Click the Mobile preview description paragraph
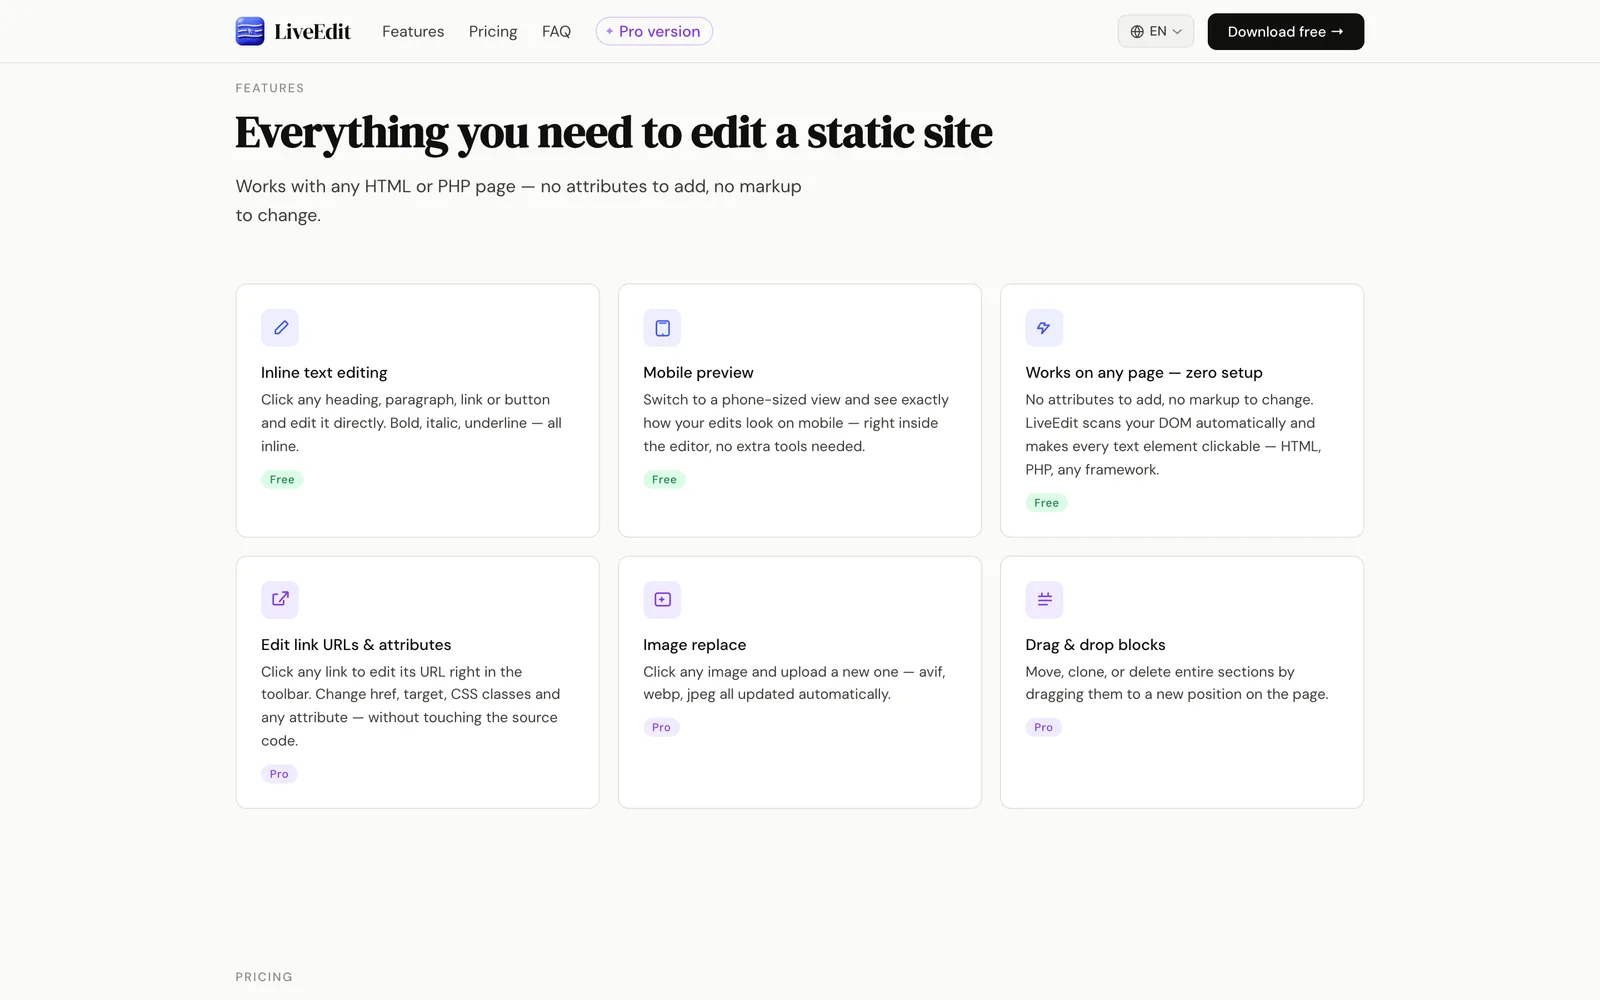The height and width of the screenshot is (1000, 1600). click(x=796, y=423)
